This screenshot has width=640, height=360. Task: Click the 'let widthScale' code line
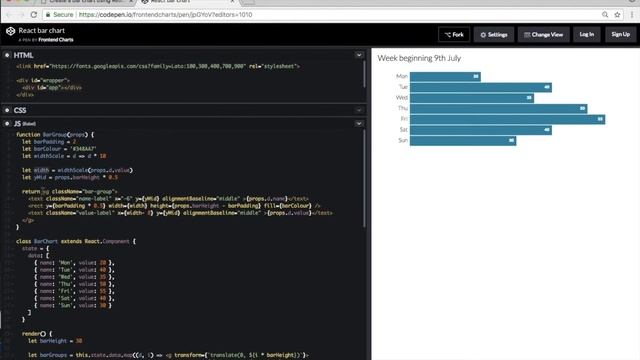tap(64, 156)
